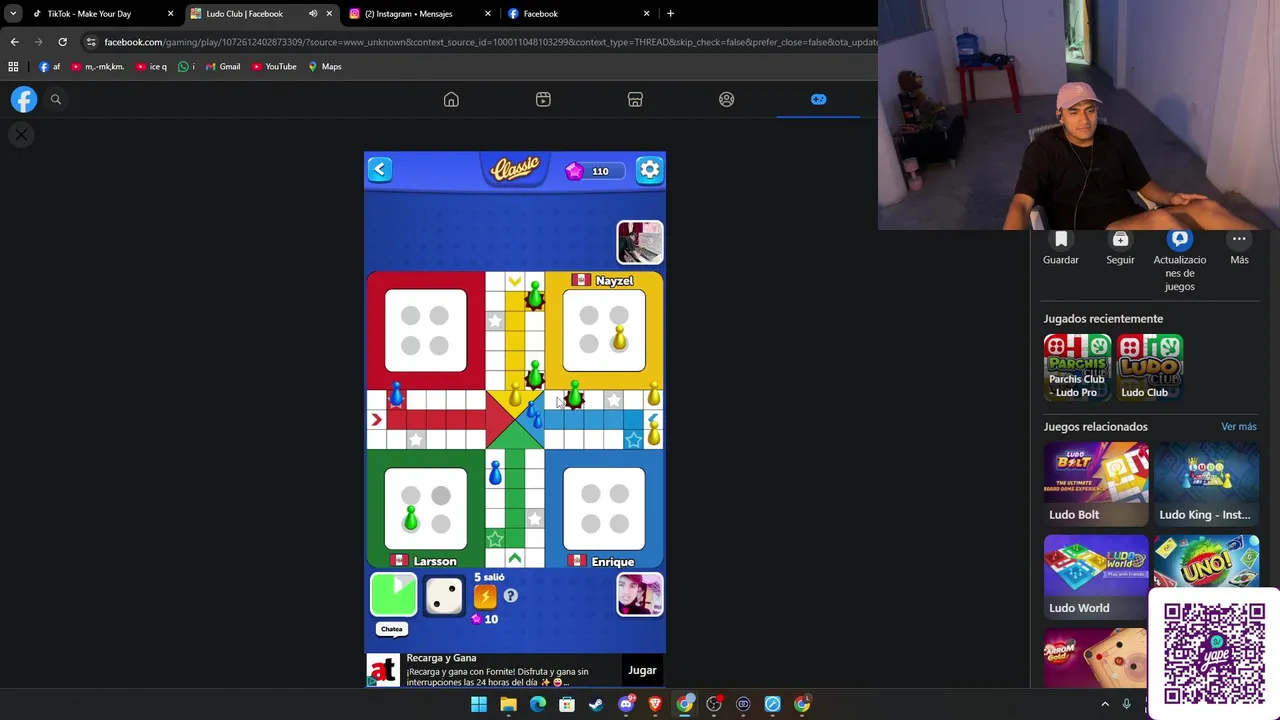
Task: Click Guardar bookmark icon
Action: pos(1061,240)
